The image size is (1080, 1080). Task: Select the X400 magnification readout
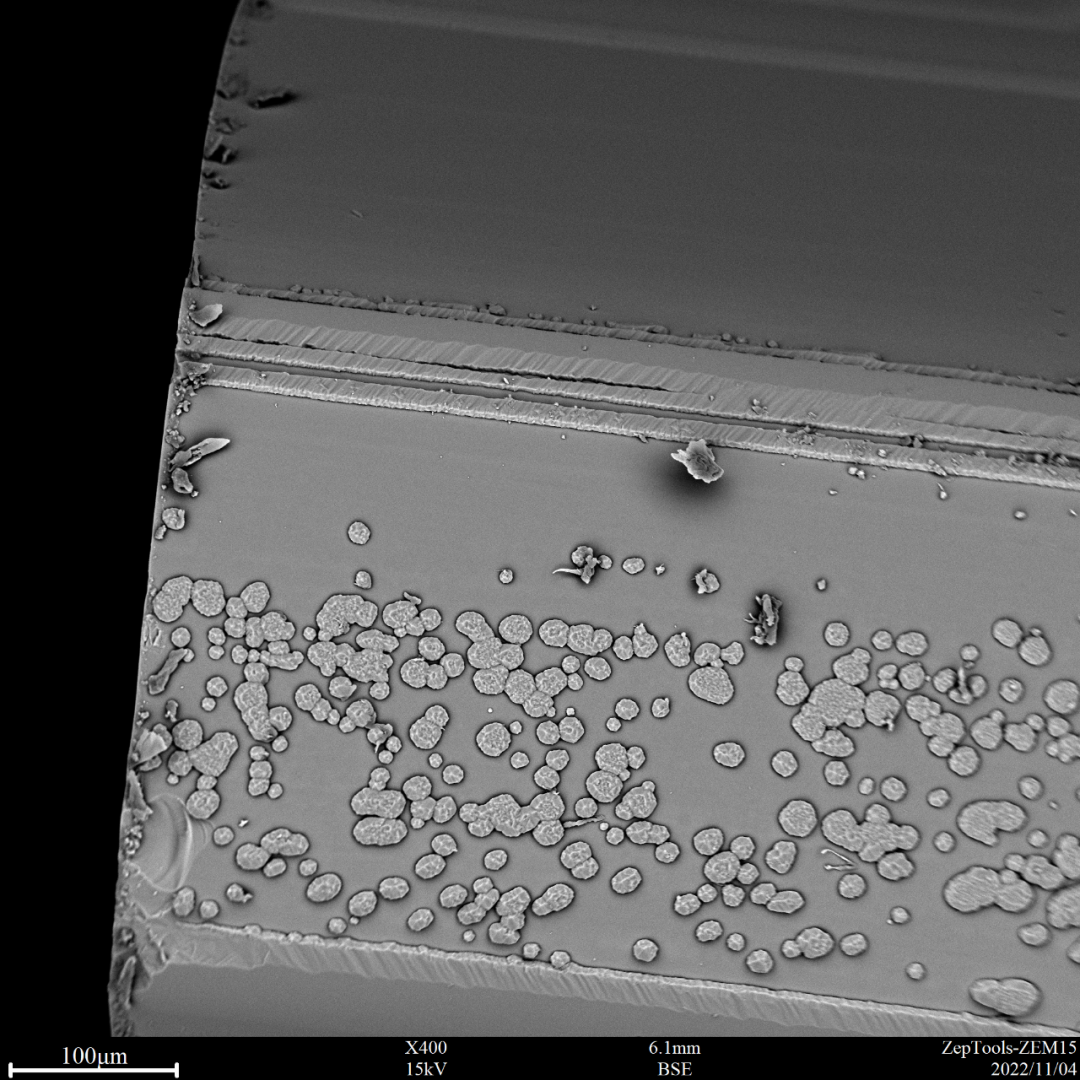[426, 1048]
